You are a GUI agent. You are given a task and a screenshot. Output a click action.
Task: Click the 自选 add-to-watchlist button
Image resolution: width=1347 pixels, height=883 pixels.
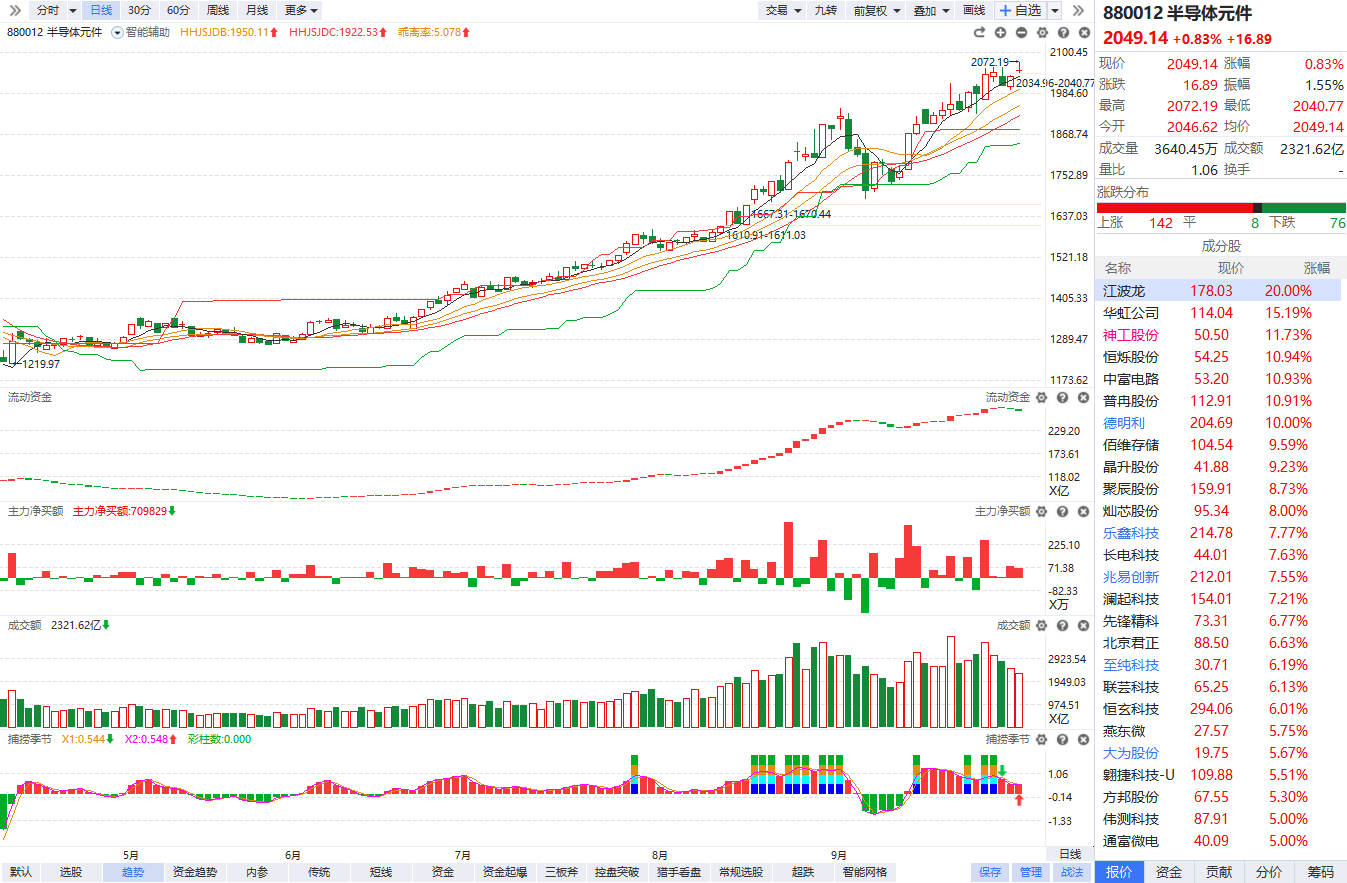click(x=1021, y=10)
